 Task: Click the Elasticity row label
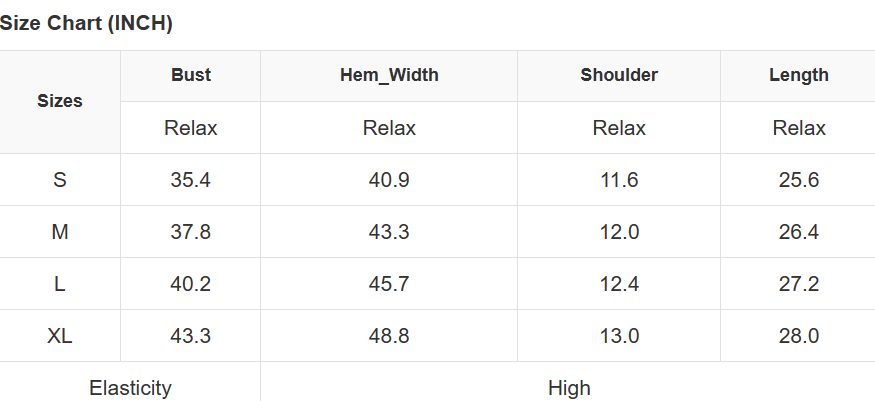coord(130,388)
